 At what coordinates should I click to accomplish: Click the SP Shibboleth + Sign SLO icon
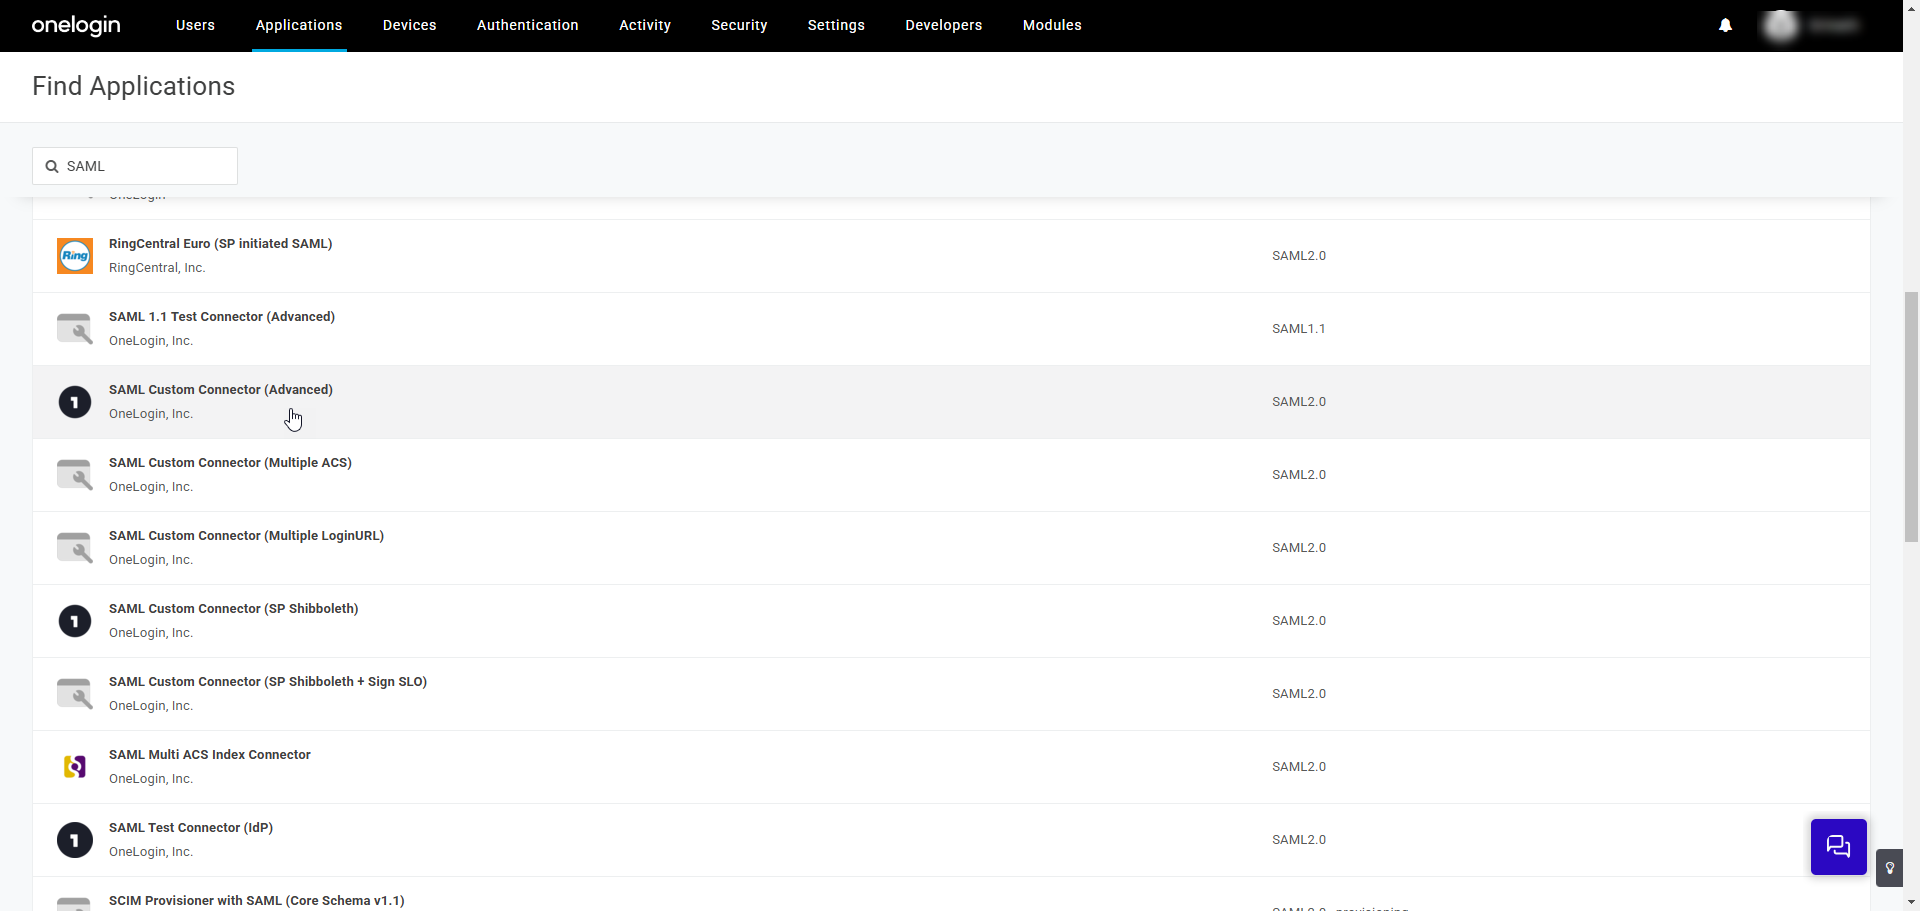[75, 694]
